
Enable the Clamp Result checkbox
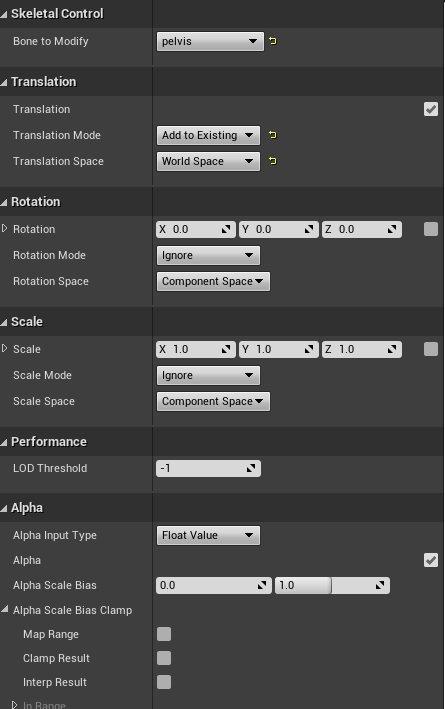coord(164,658)
